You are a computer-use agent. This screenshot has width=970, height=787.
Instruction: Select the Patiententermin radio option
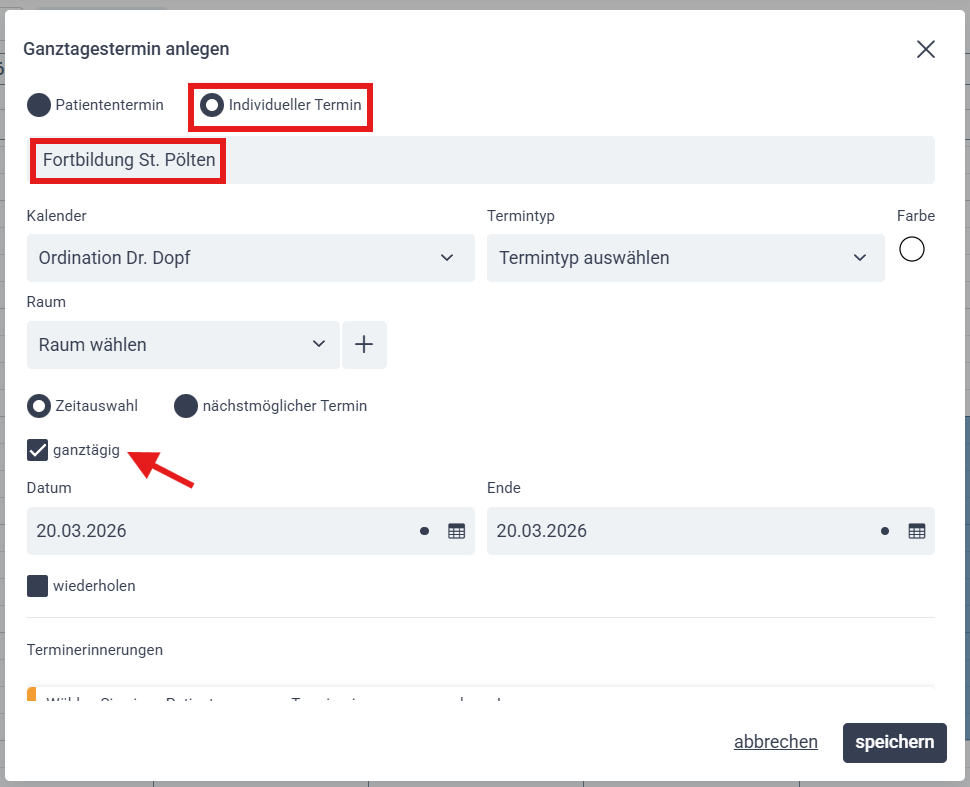pos(39,105)
